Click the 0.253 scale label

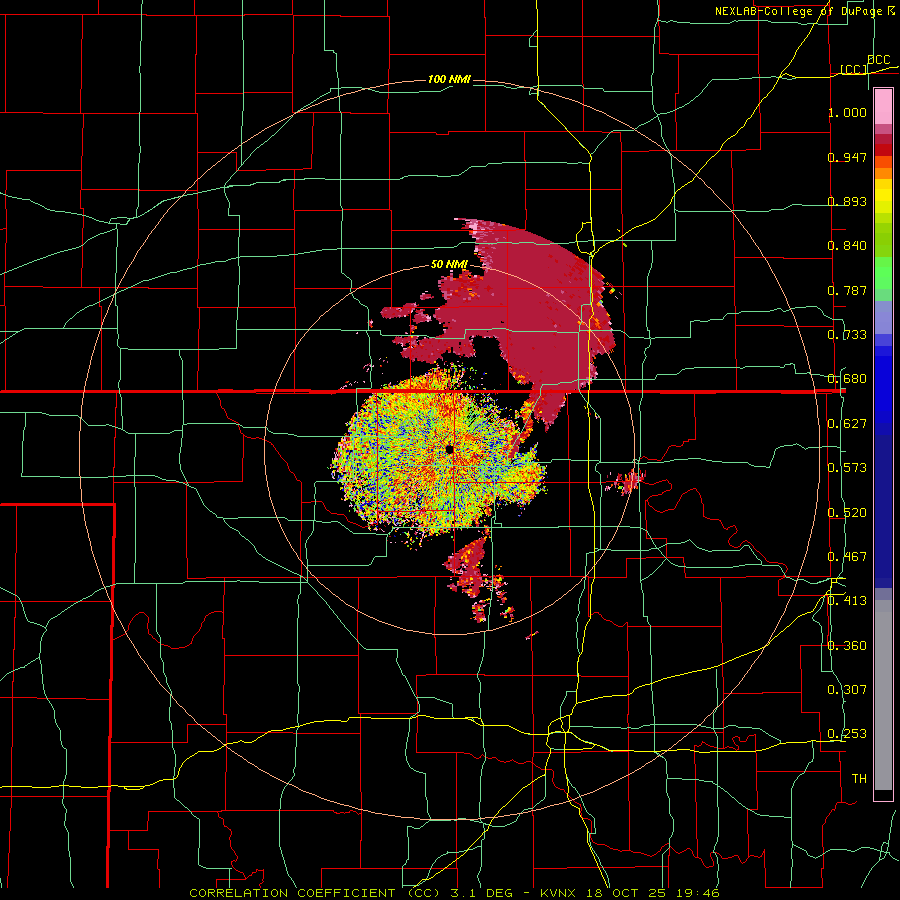[847, 734]
